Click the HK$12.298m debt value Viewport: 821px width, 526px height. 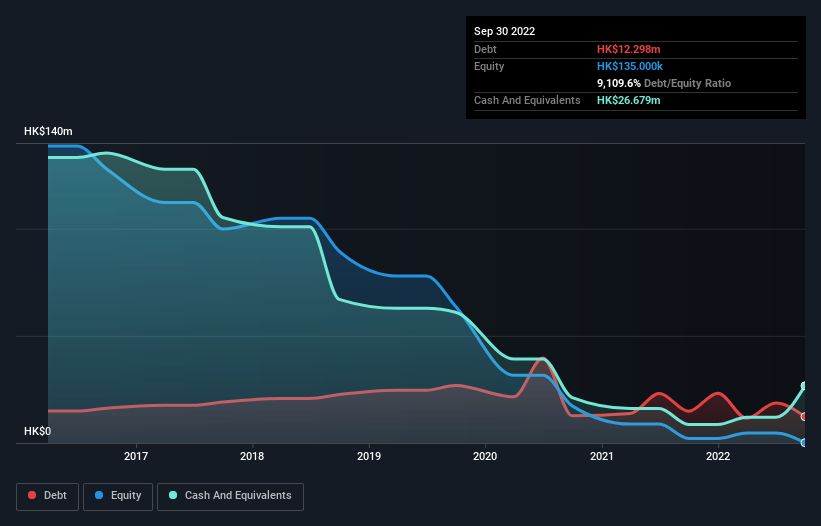click(x=628, y=49)
